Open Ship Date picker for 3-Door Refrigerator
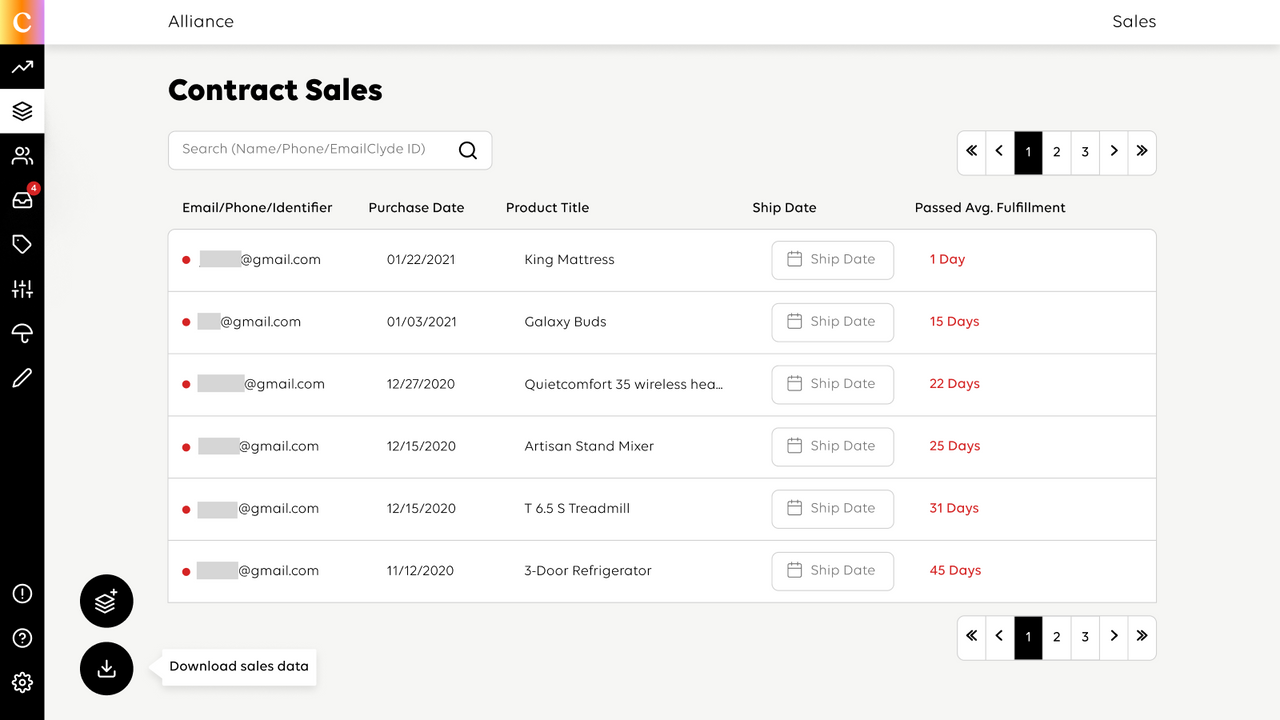Image resolution: width=1280 pixels, height=720 pixels. click(x=832, y=570)
